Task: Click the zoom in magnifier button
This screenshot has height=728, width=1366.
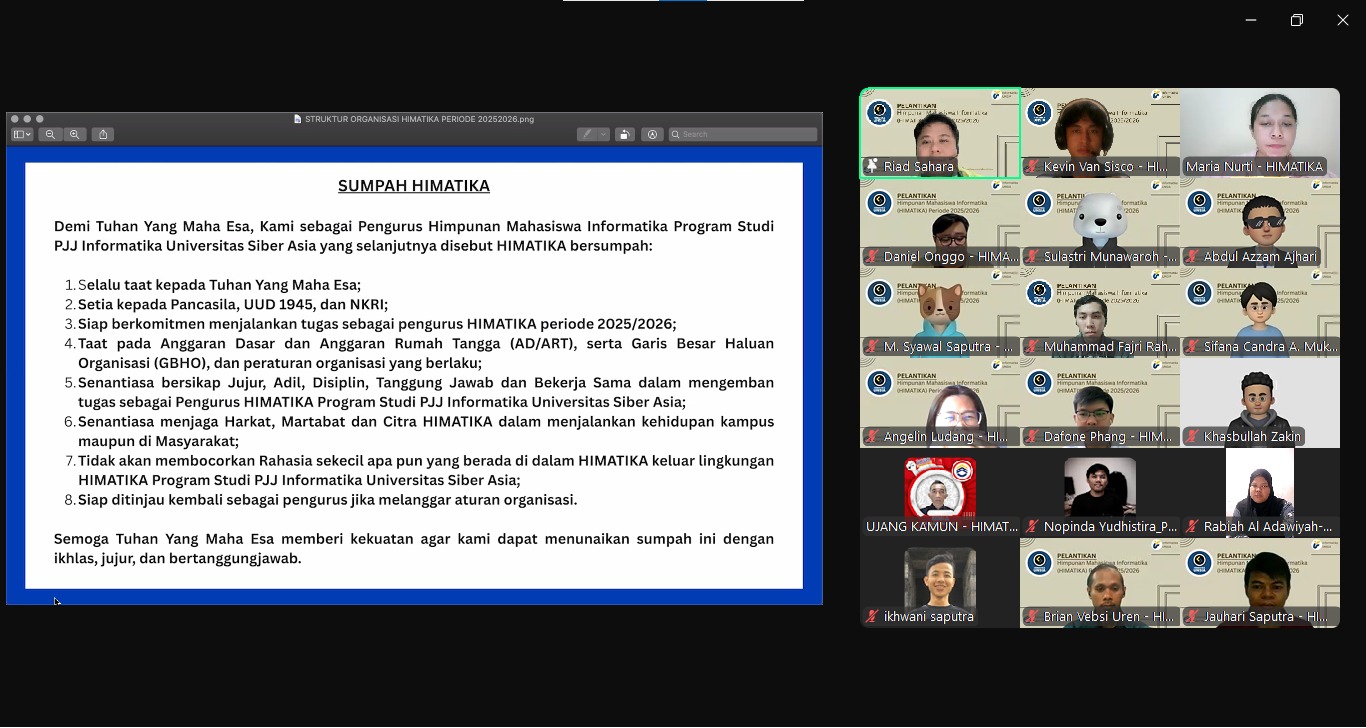Action: coord(75,134)
